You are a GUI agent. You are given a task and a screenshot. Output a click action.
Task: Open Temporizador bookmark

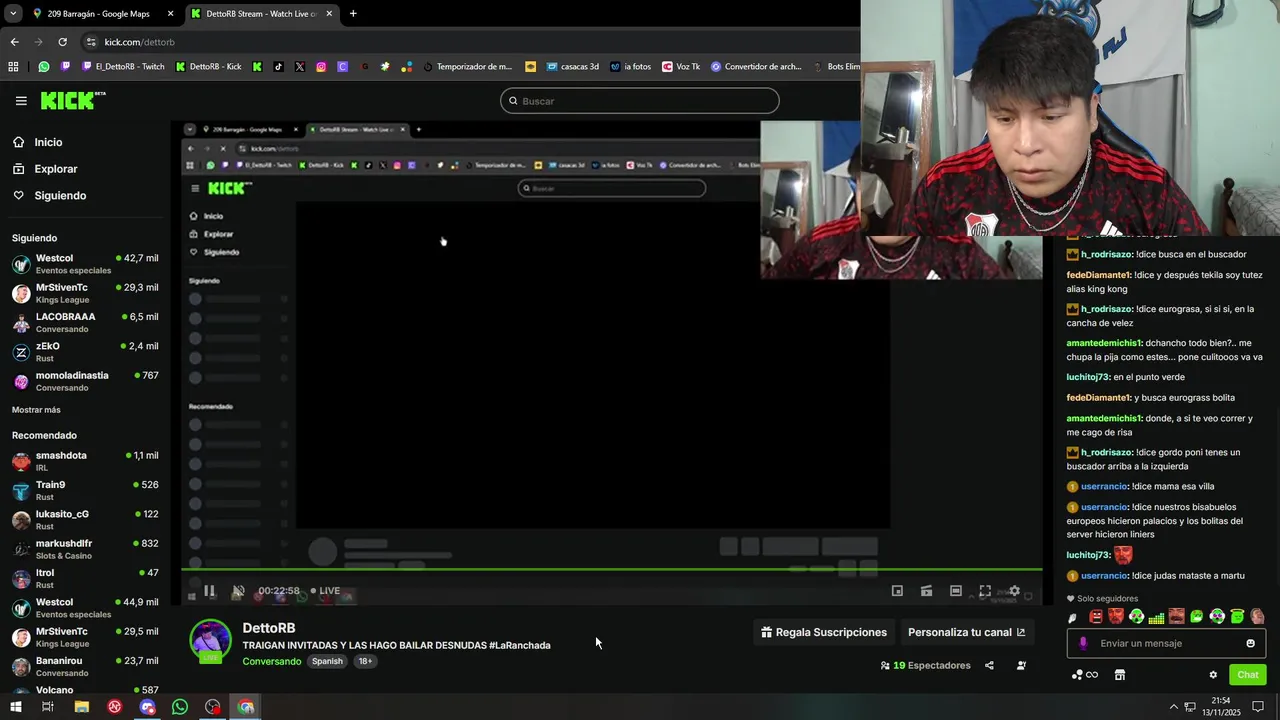tap(467, 67)
